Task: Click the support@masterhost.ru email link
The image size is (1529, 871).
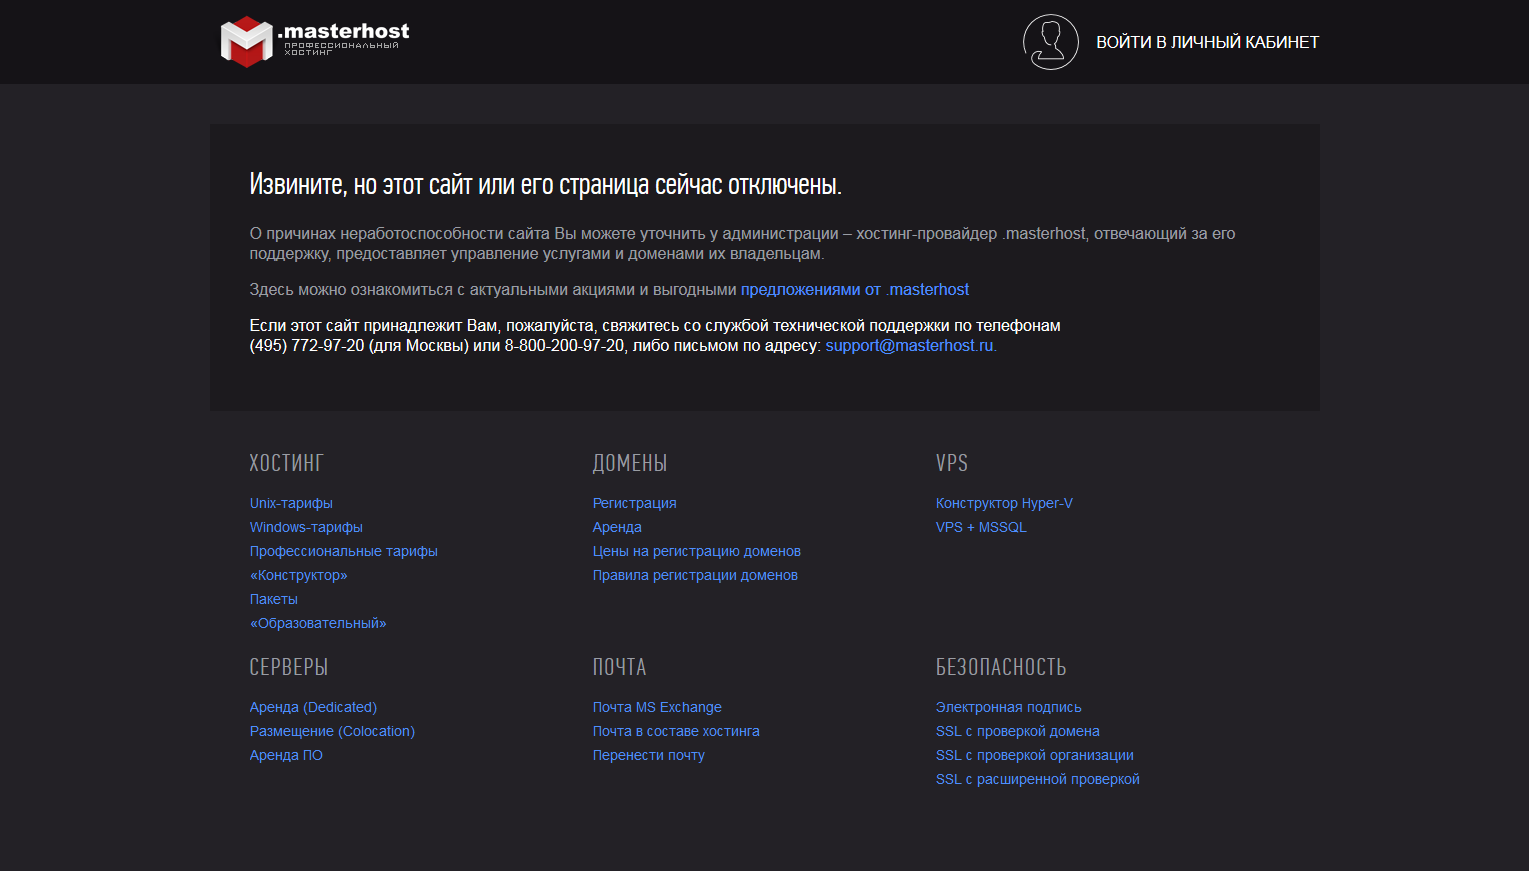Action: (909, 346)
